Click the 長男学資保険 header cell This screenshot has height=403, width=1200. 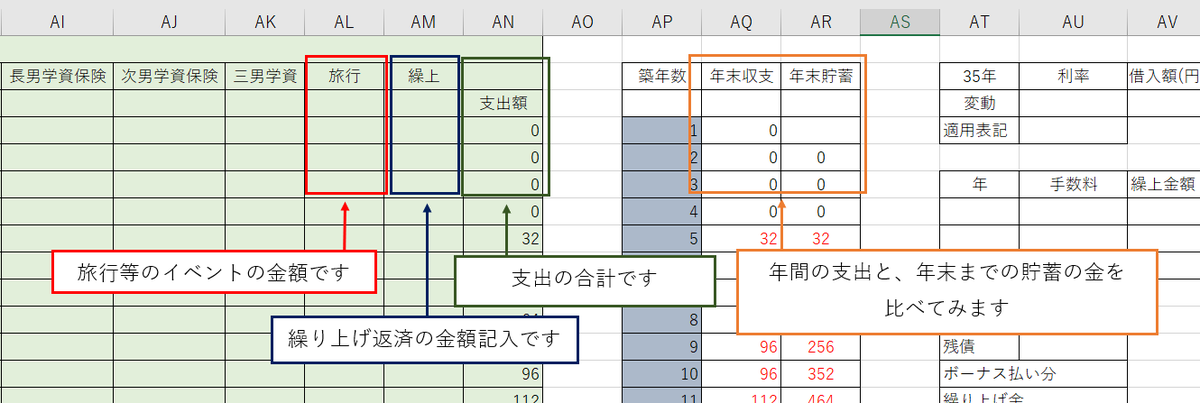pyautogui.click(x=56, y=75)
